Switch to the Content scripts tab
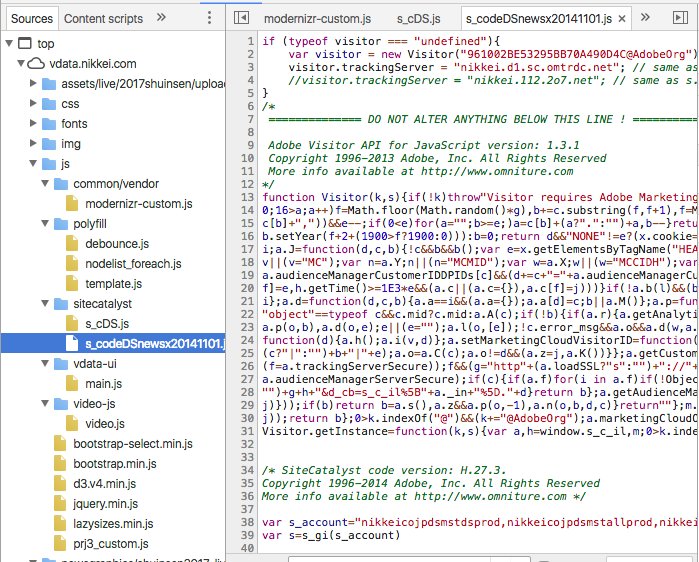 click(103, 19)
